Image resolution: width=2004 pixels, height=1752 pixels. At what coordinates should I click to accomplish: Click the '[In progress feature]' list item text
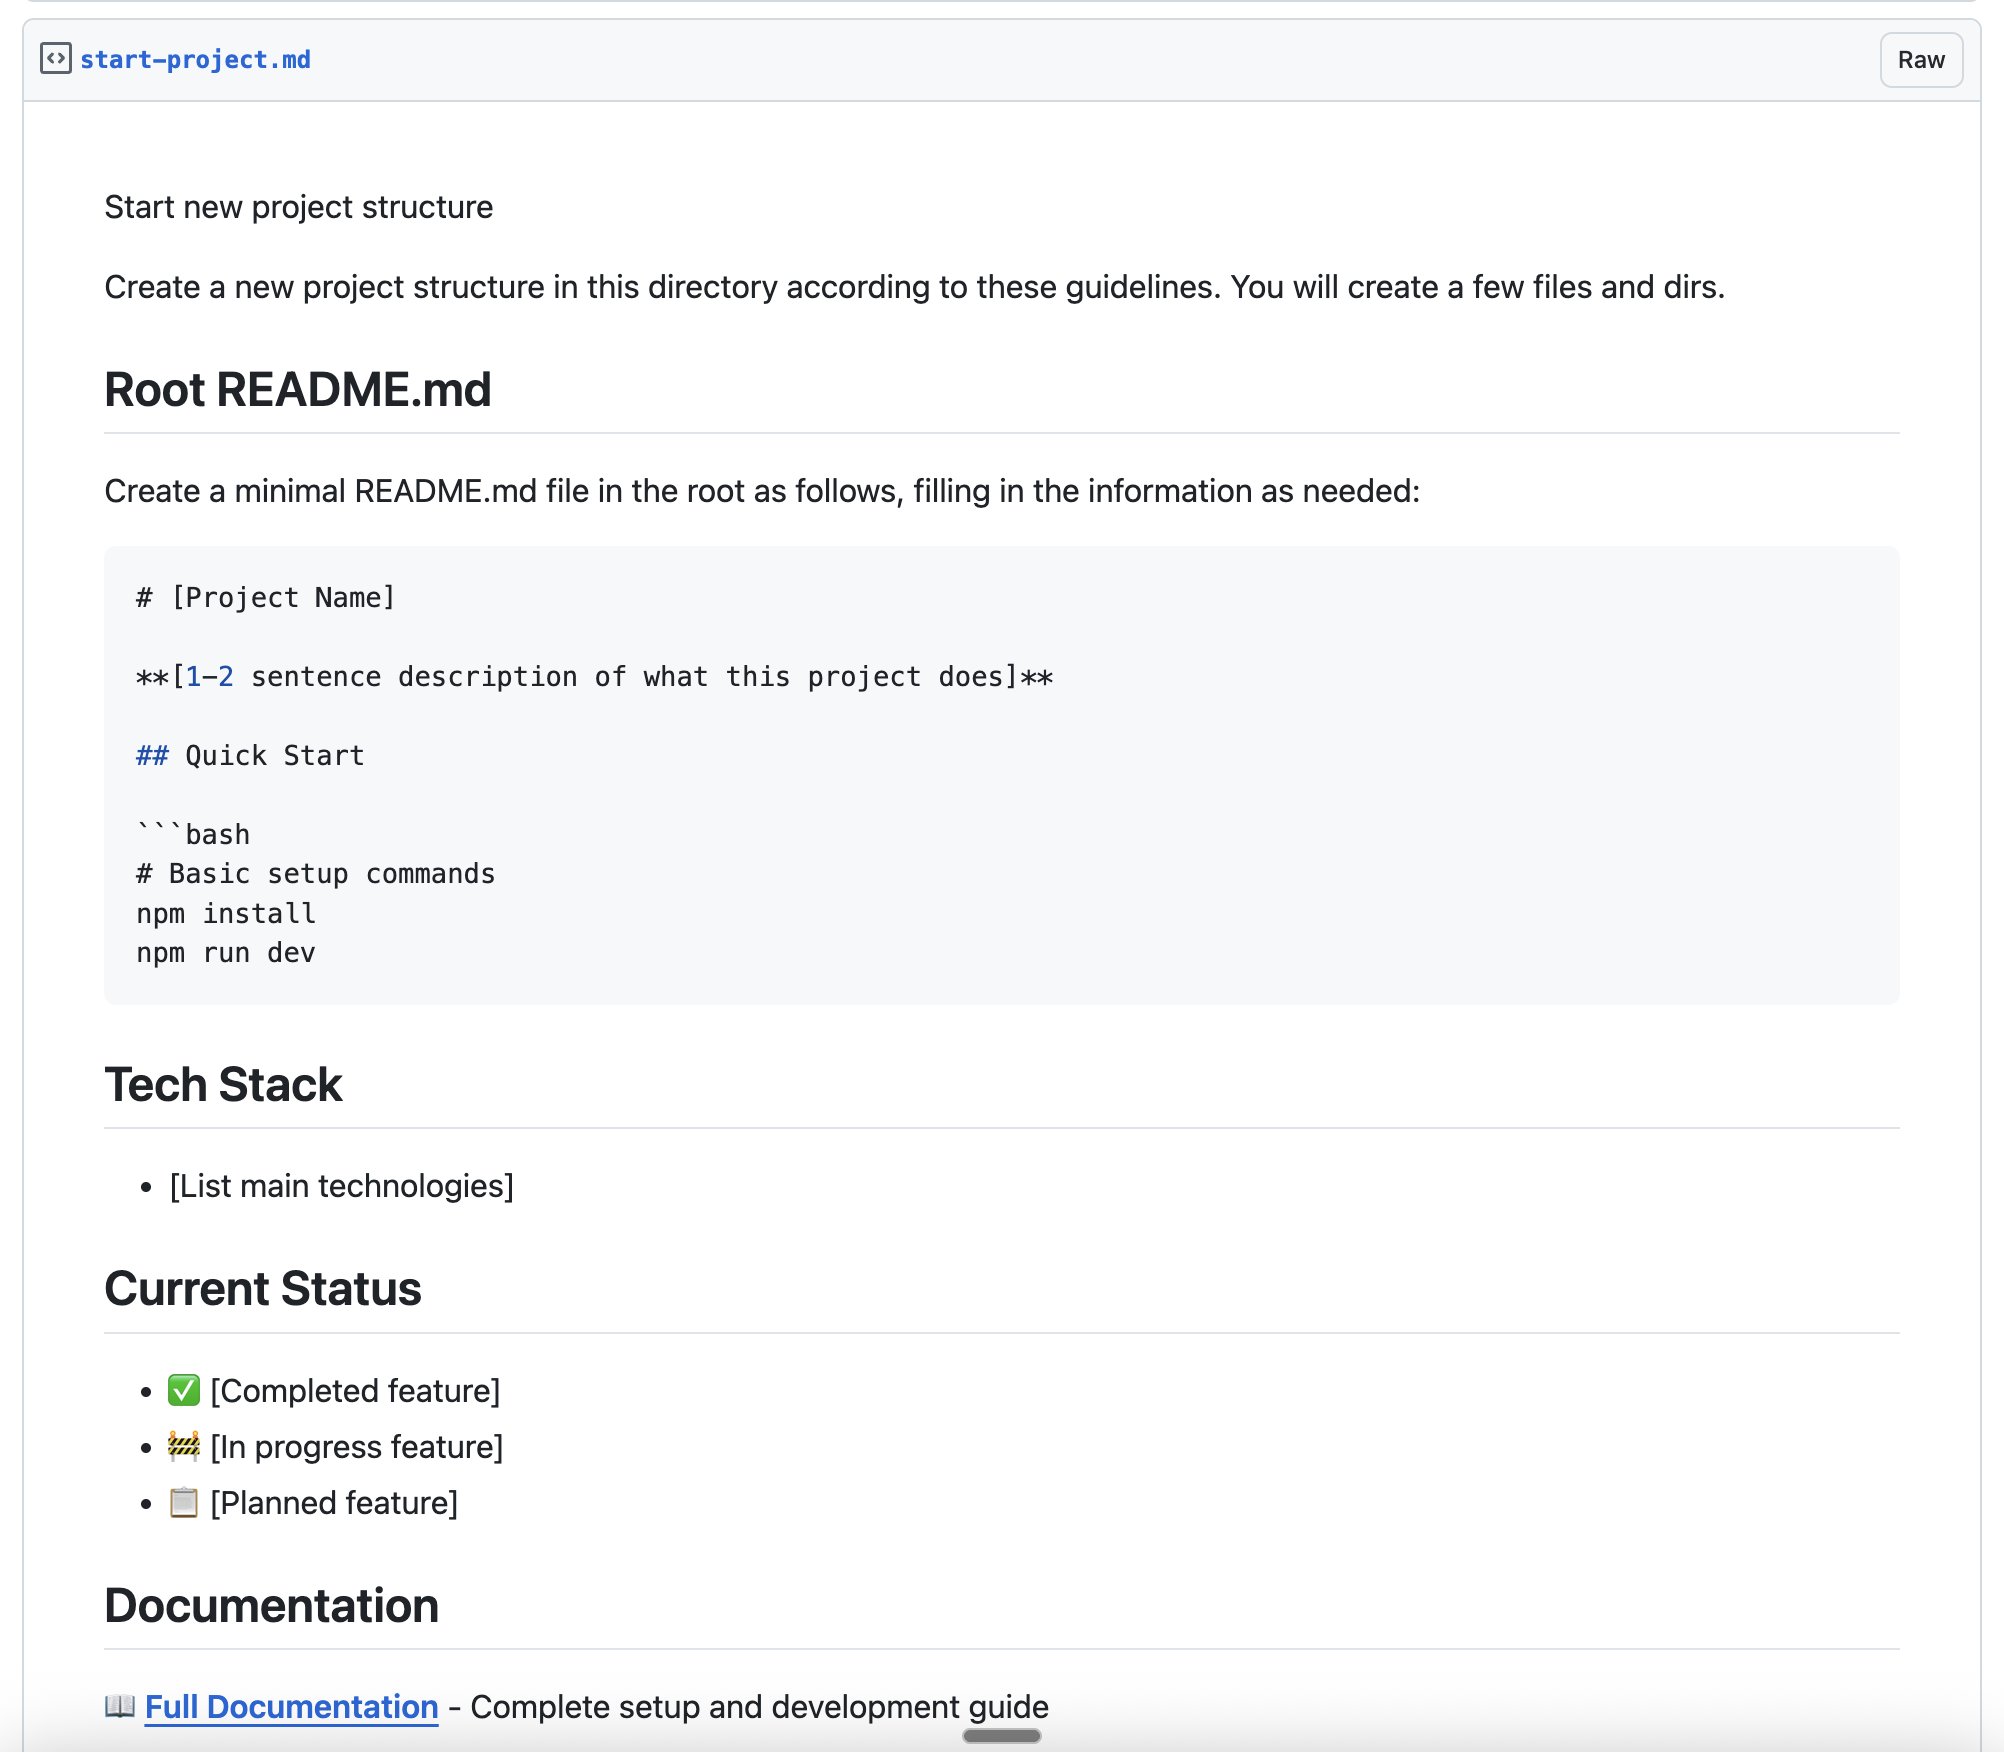click(x=357, y=1447)
